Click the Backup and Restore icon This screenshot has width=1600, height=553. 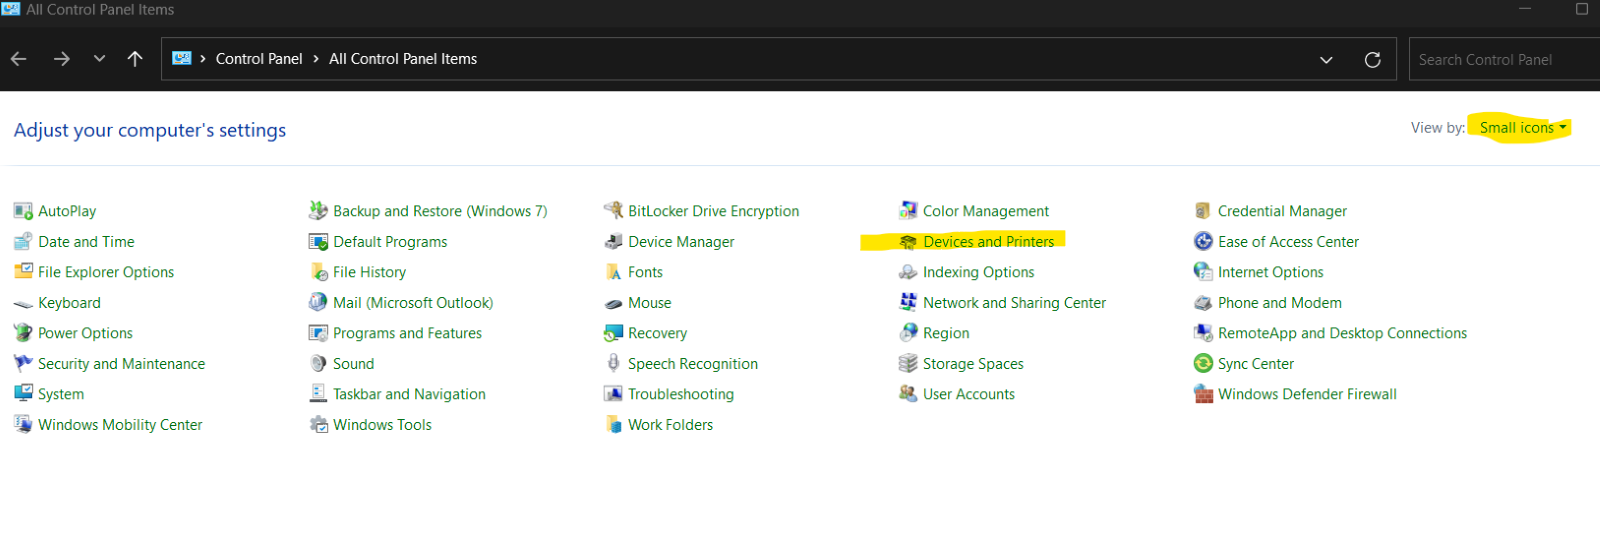(x=318, y=211)
